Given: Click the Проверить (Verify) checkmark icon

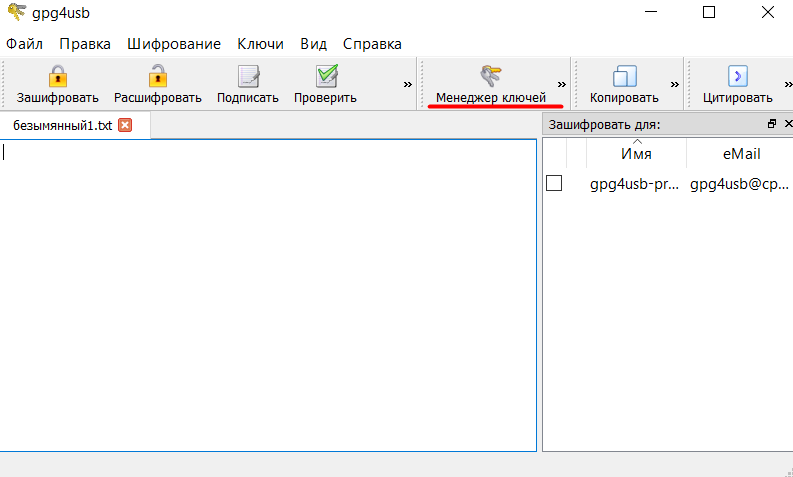Looking at the screenshot, I should click(x=325, y=77).
